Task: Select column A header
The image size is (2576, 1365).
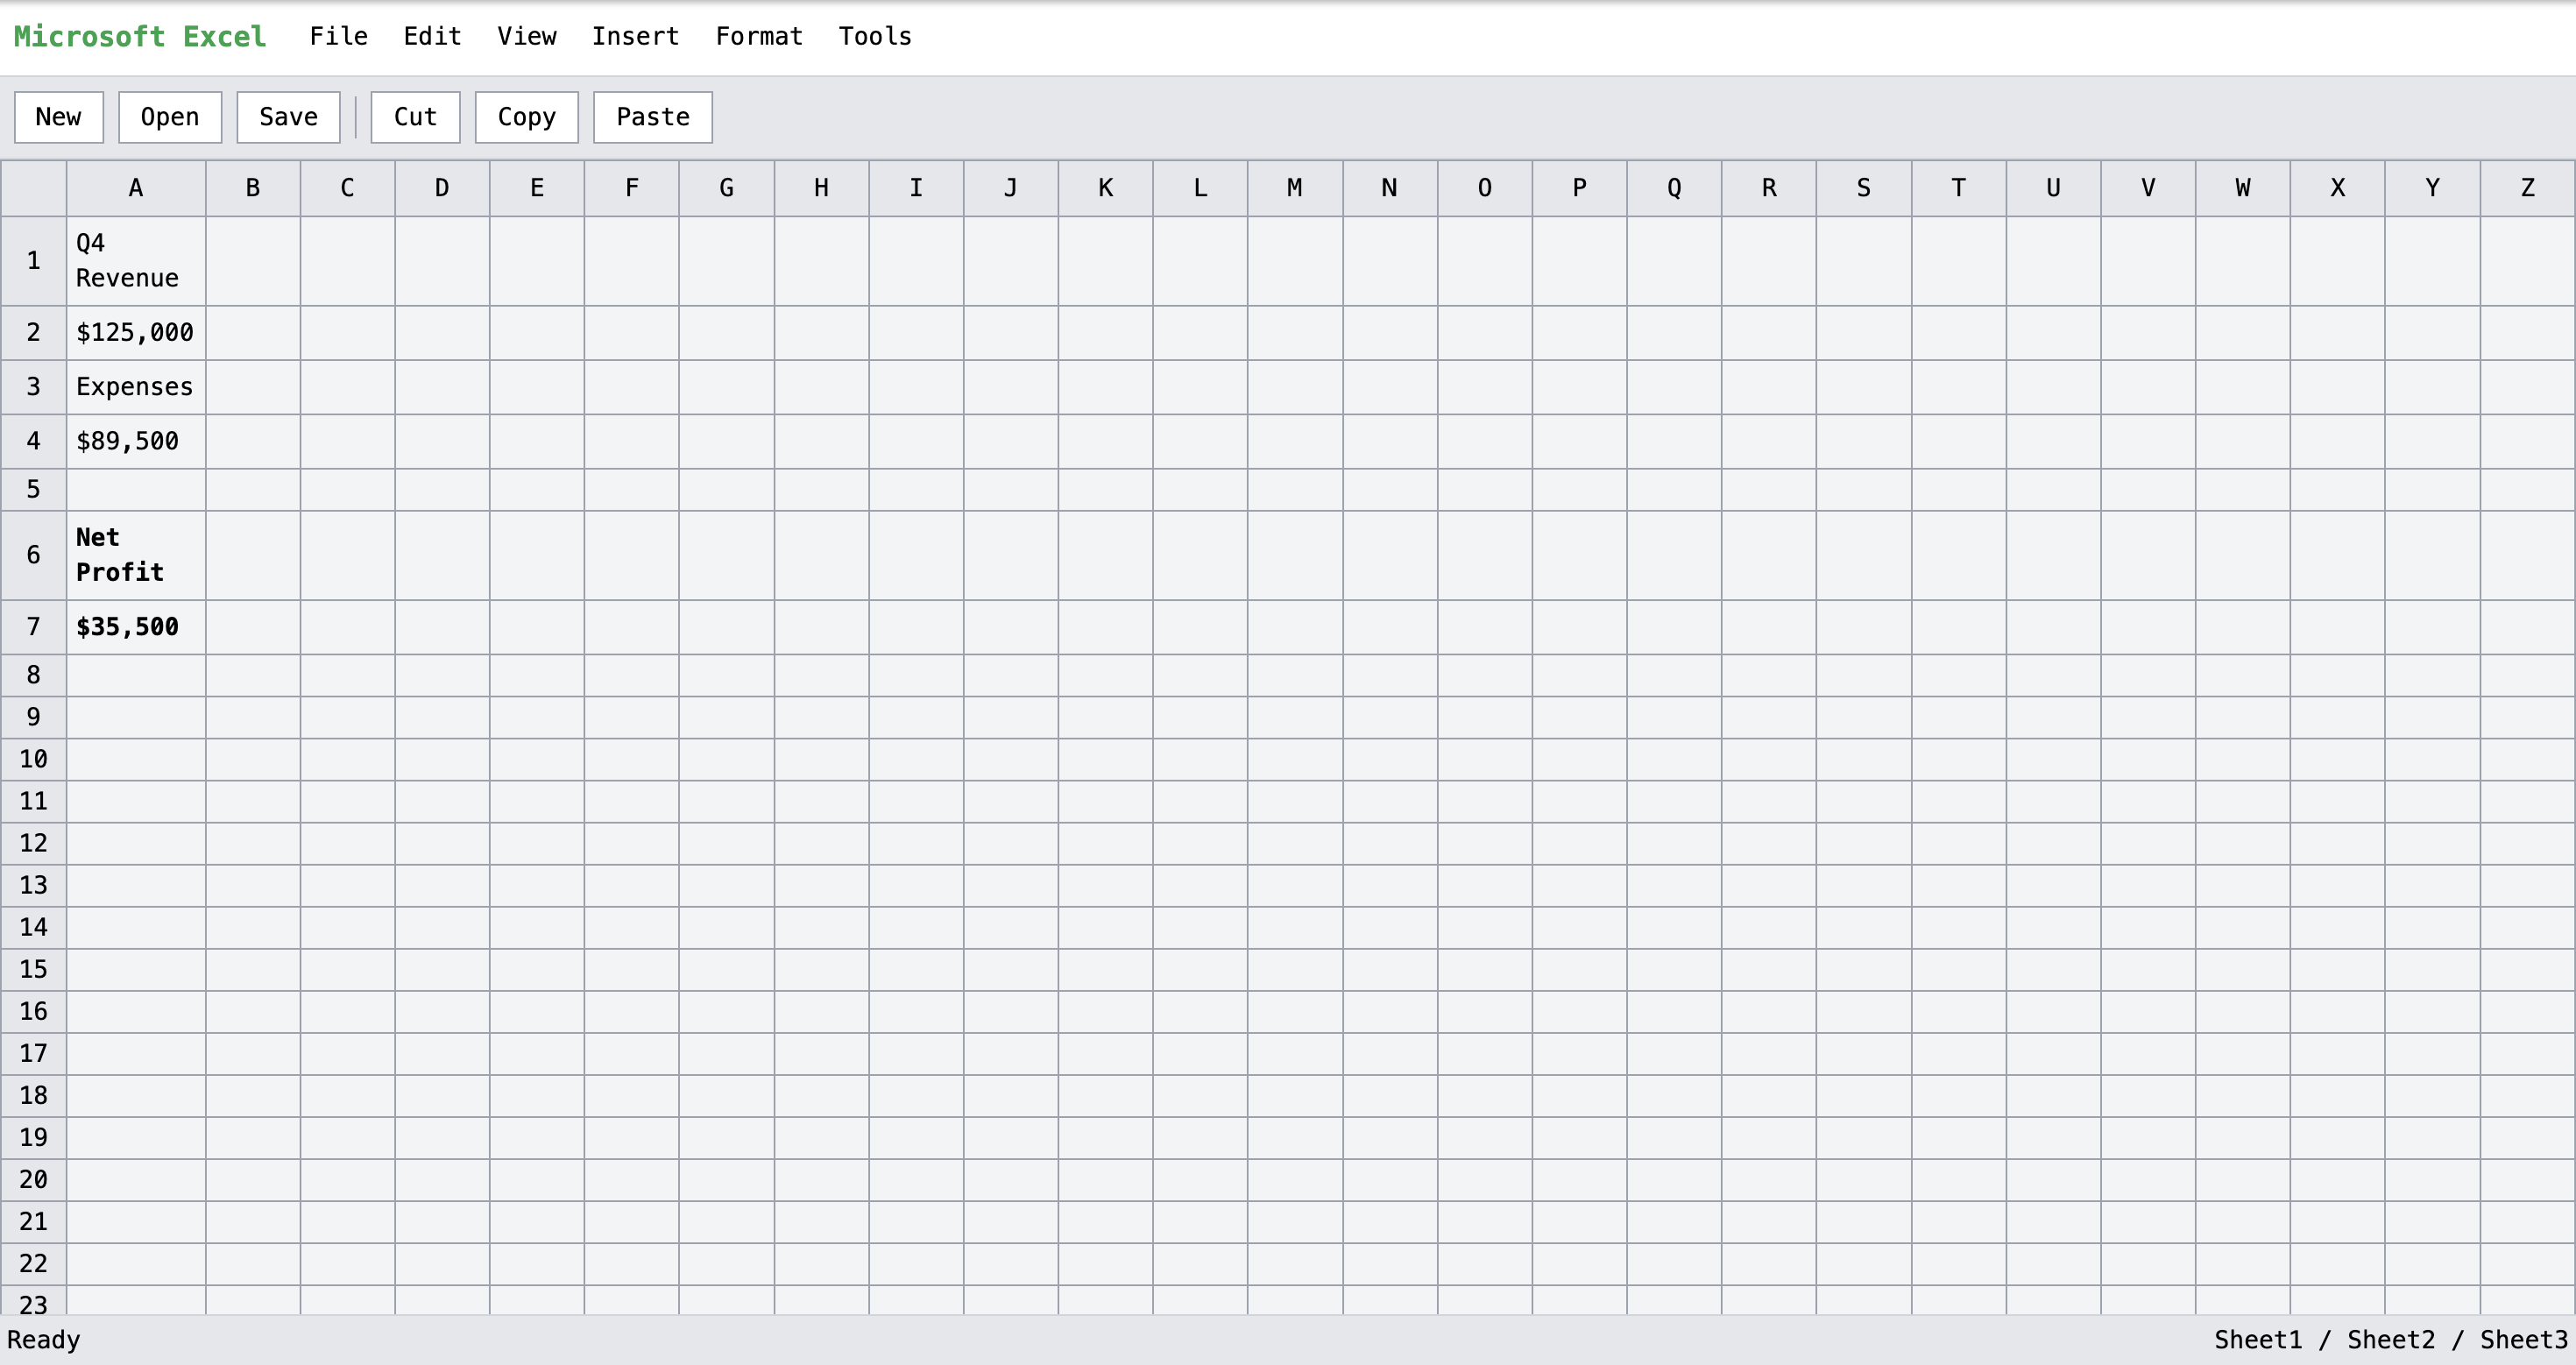Action: pyautogui.click(x=136, y=188)
